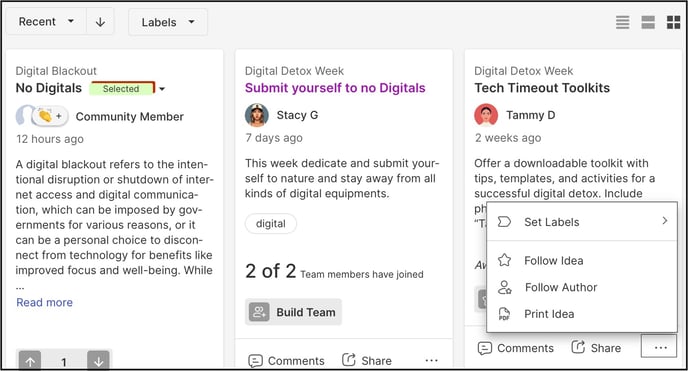Choose Set Labels in the context menu
Viewport: 688px width, 371px height.
[x=582, y=221]
